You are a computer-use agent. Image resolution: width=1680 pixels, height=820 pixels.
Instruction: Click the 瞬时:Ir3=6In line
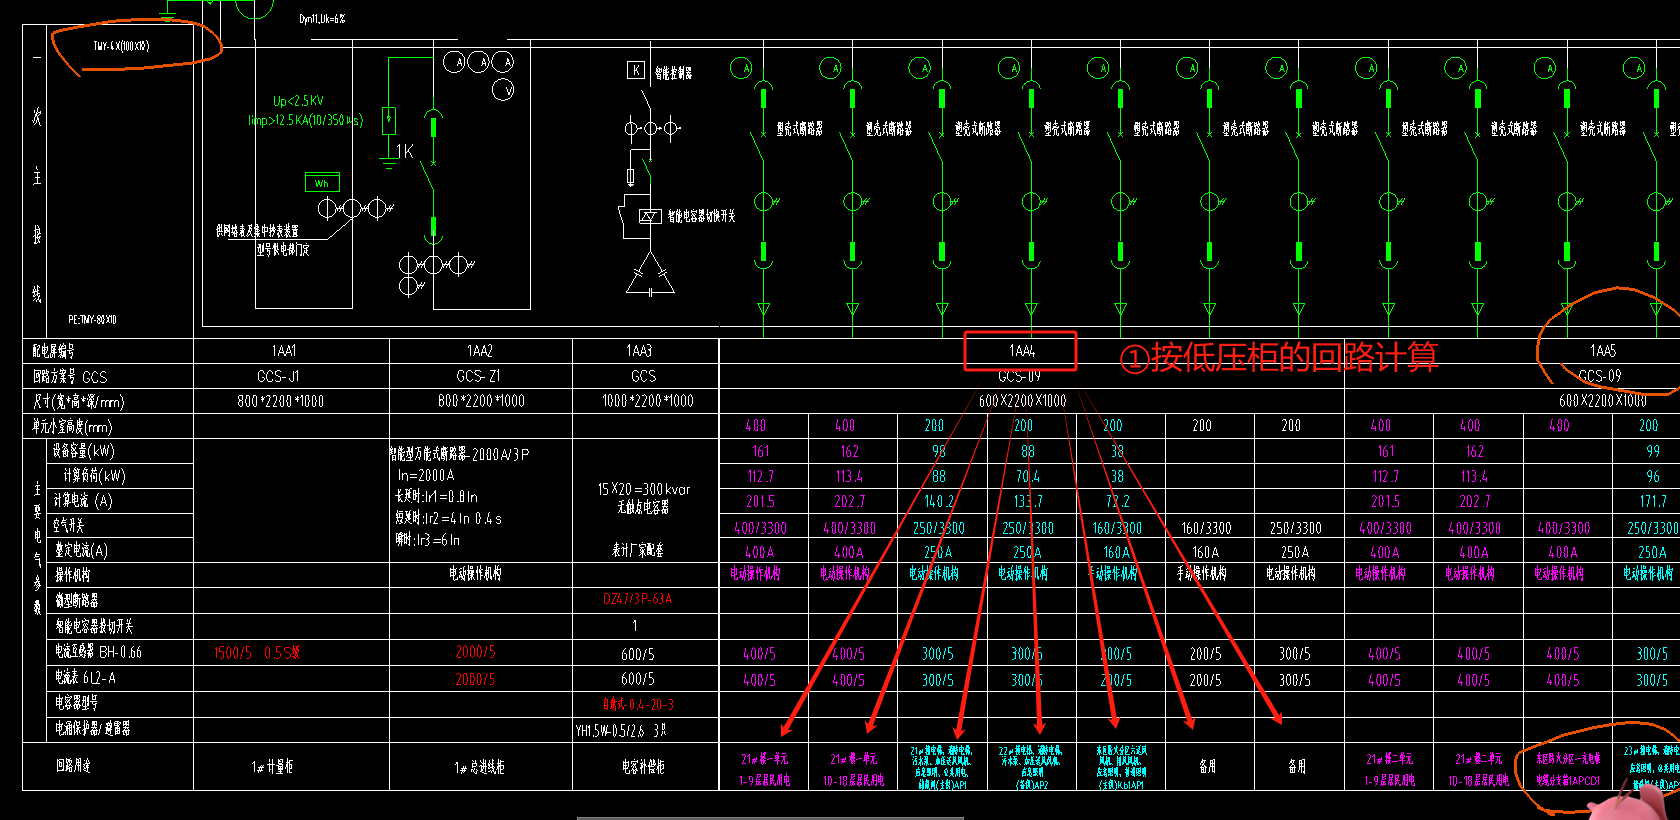(x=427, y=540)
